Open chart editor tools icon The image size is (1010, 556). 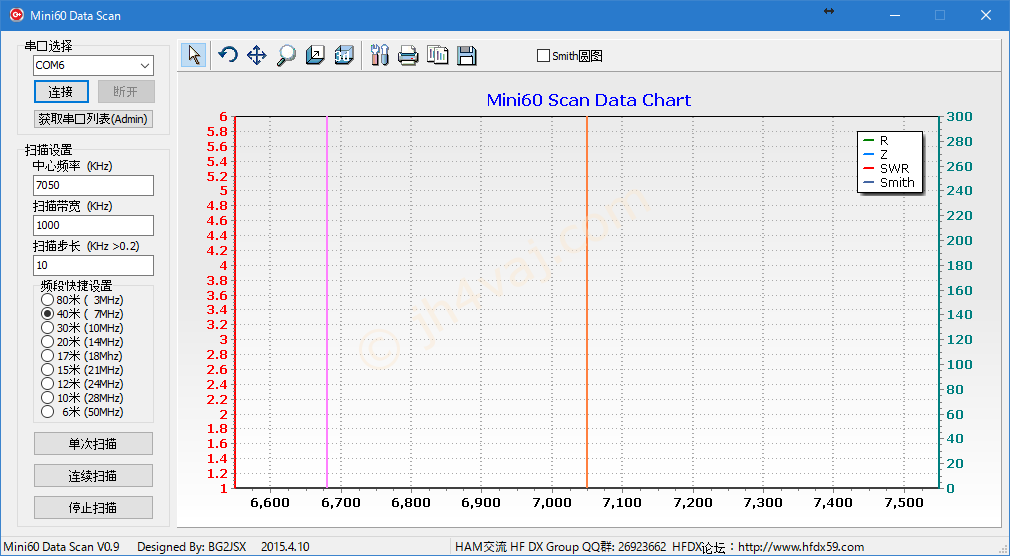tap(380, 55)
